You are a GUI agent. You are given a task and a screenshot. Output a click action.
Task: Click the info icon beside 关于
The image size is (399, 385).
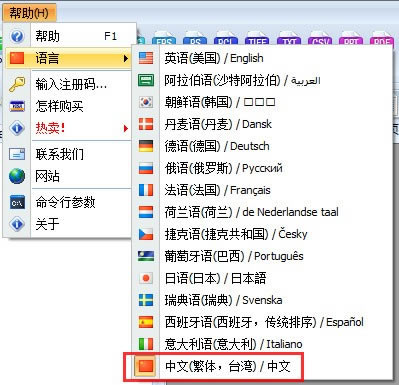tap(17, 224)
